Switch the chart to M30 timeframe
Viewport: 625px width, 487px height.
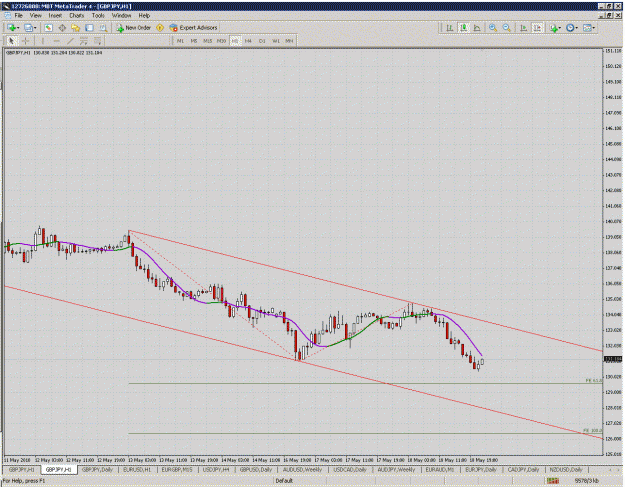[x=221, y=41]
